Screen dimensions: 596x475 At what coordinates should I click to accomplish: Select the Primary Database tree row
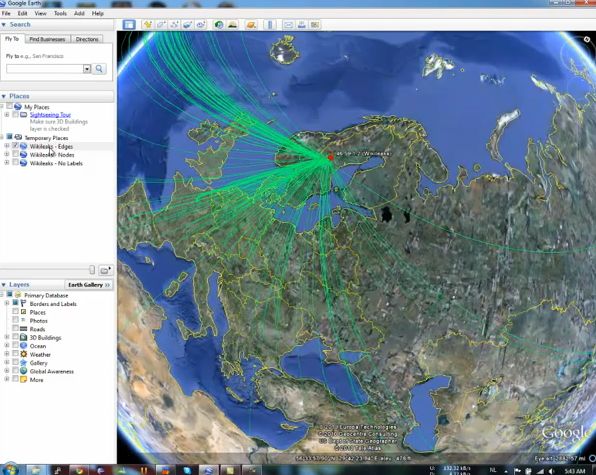(46, 295)
